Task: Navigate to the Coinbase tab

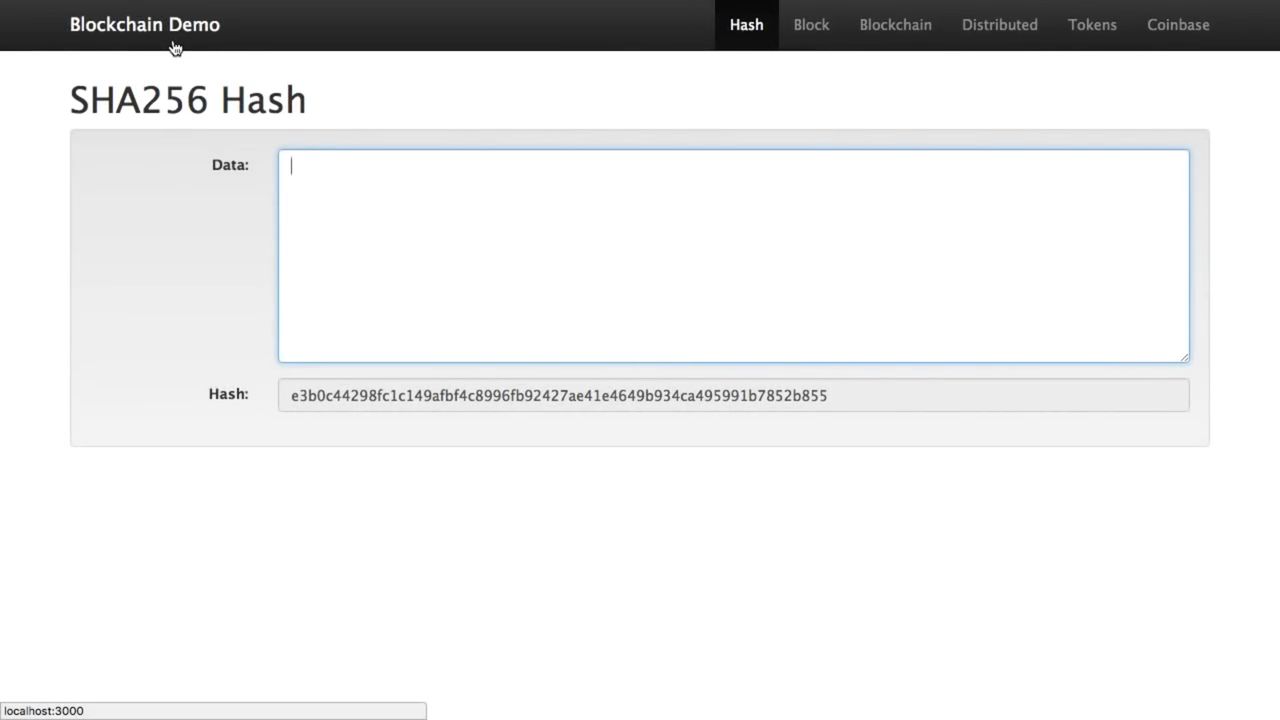Action: pos(1178,25)
